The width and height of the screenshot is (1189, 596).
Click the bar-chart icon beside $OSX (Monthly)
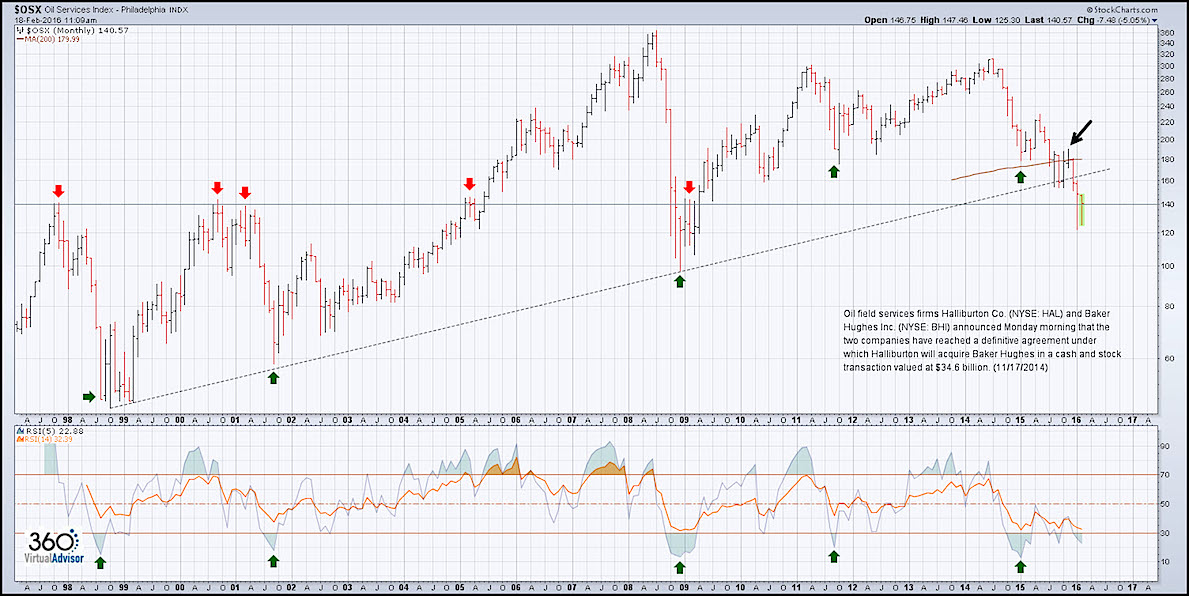[20, 32]
